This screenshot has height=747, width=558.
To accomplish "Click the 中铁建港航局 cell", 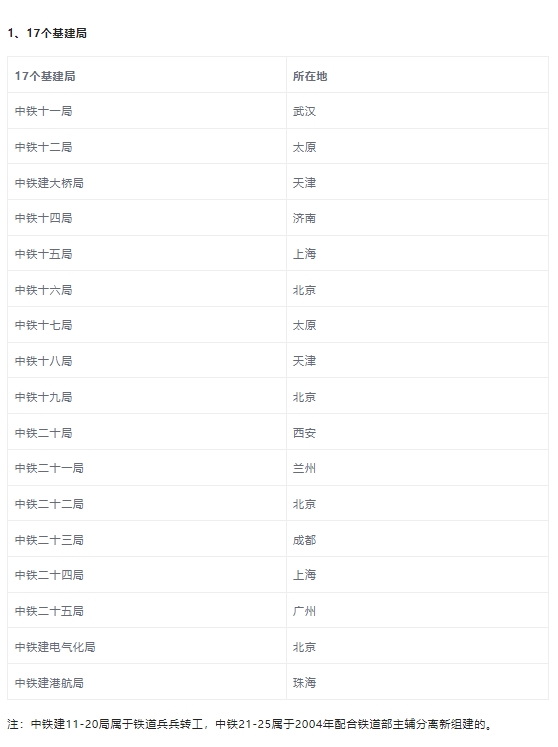I will [147, 682].
